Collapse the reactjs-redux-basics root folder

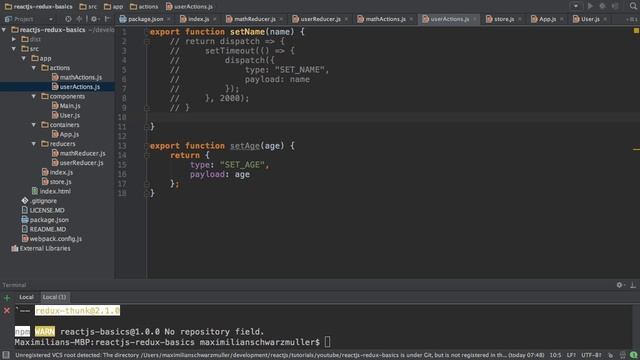click(4, 30)
